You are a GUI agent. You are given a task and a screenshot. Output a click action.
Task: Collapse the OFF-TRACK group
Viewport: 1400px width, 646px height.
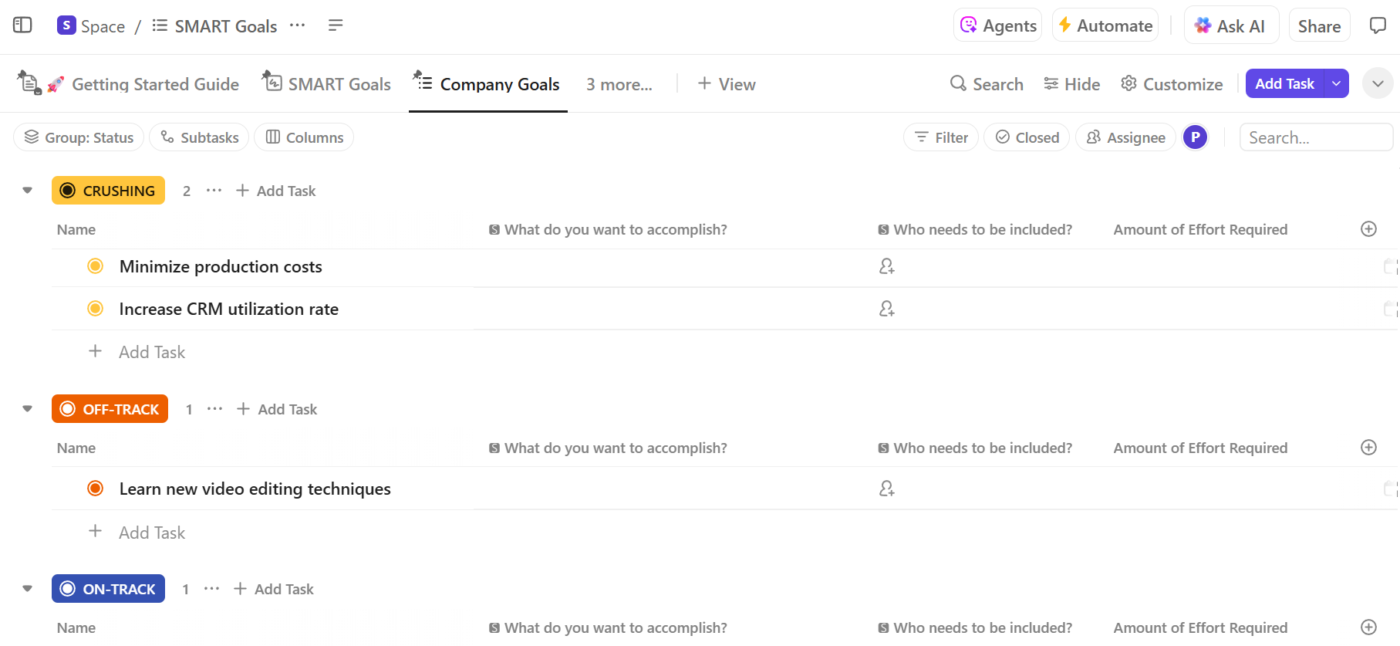click(27, 409)
